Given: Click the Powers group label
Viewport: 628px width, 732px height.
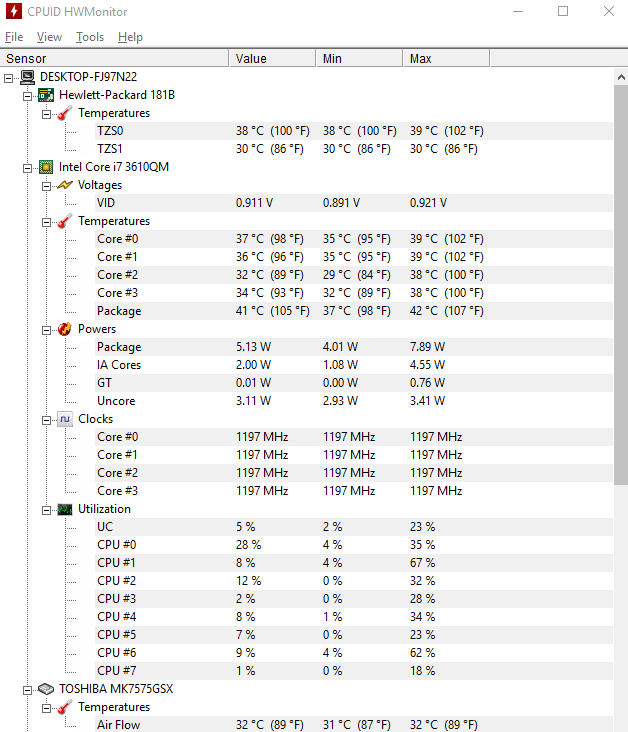Looking at the screenshot, I should pyautogui.click(x=97, y=329).
